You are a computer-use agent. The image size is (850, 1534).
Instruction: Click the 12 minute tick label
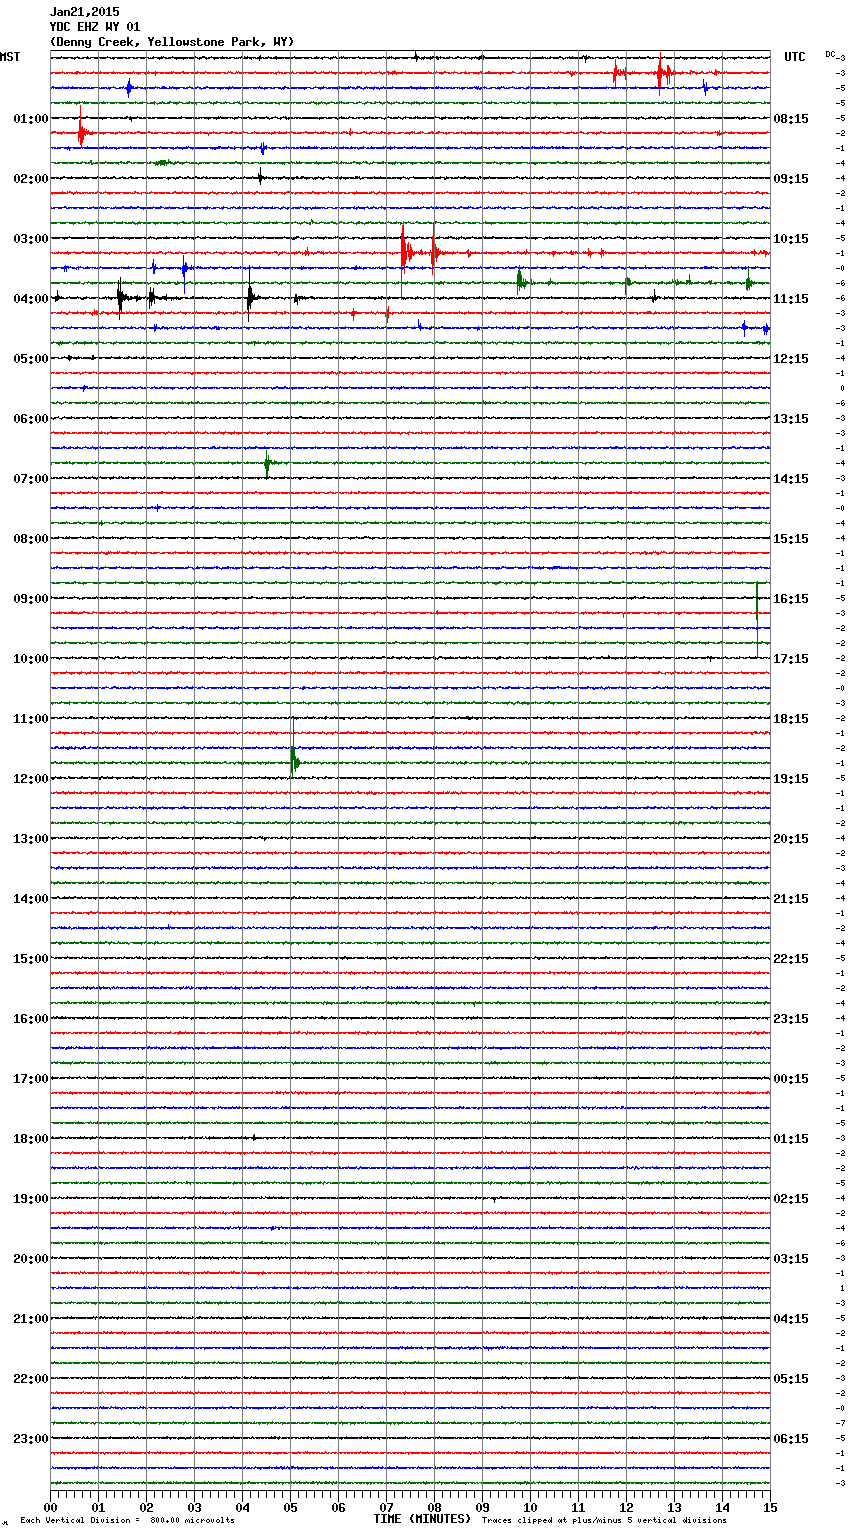[x=626, y=1507]
